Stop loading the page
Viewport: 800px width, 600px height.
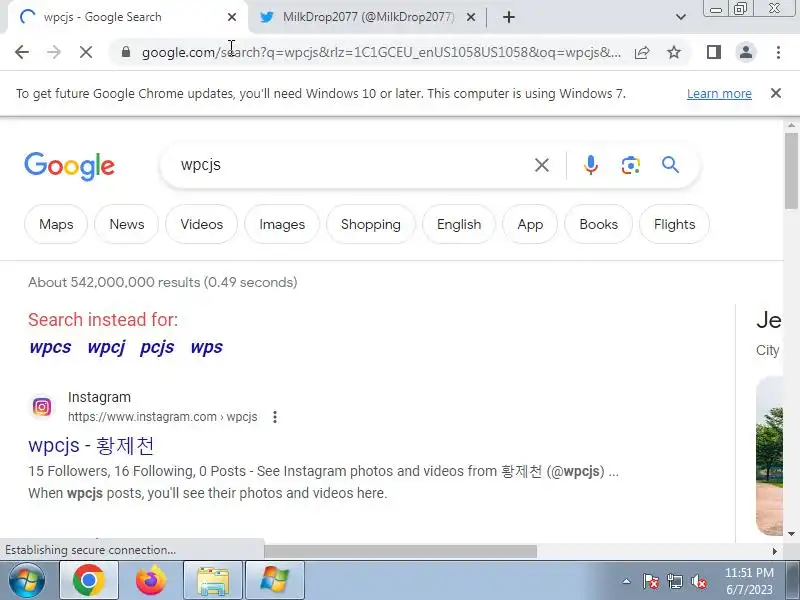pyautogui.click(x=86, y=52)
